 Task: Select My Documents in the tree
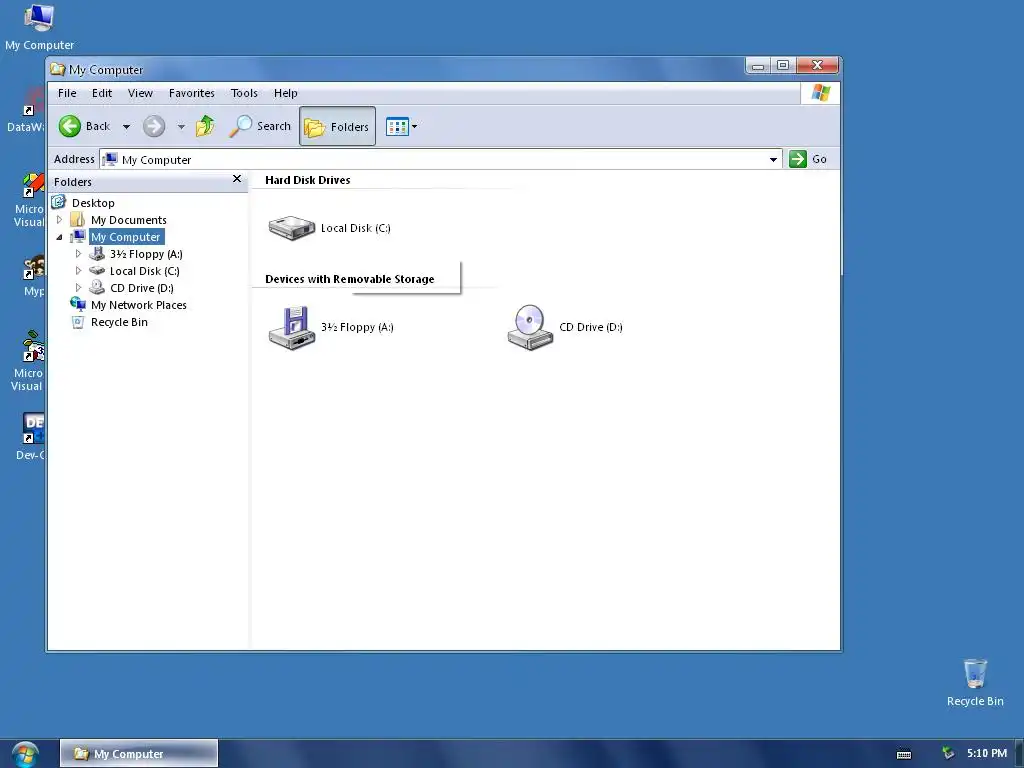pyautogui.click(x=129, y=219)
